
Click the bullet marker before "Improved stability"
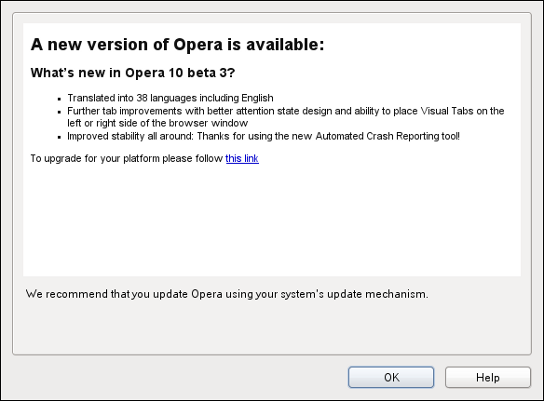pyautogui.click(x=59, y=137)
